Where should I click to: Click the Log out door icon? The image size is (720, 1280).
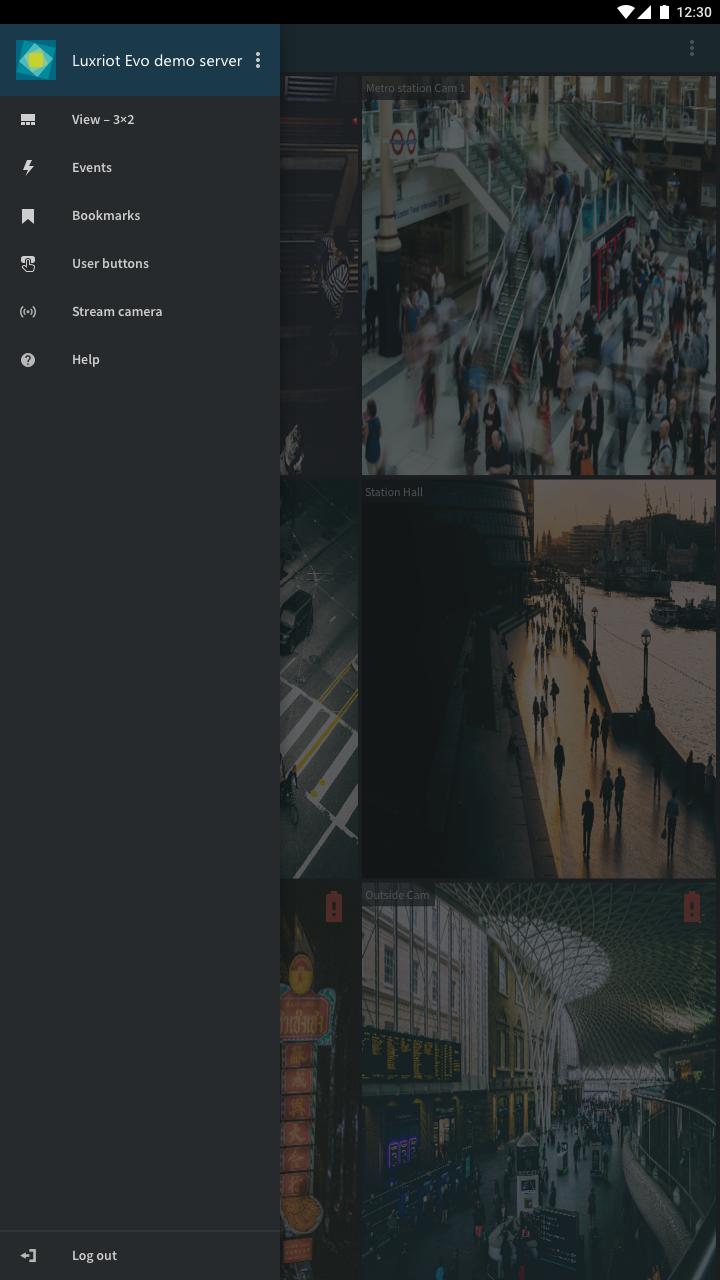point(28,1256)
